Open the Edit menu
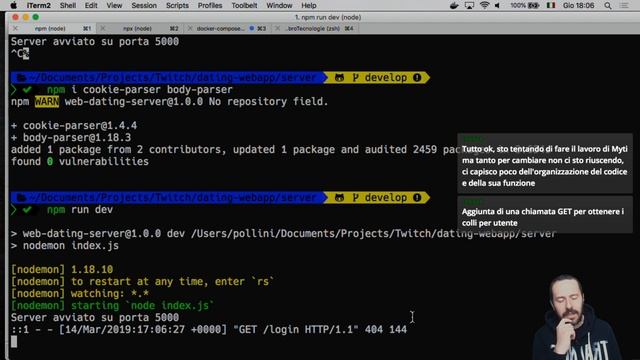Screen dimensions: 640x360 coord(91,5)
